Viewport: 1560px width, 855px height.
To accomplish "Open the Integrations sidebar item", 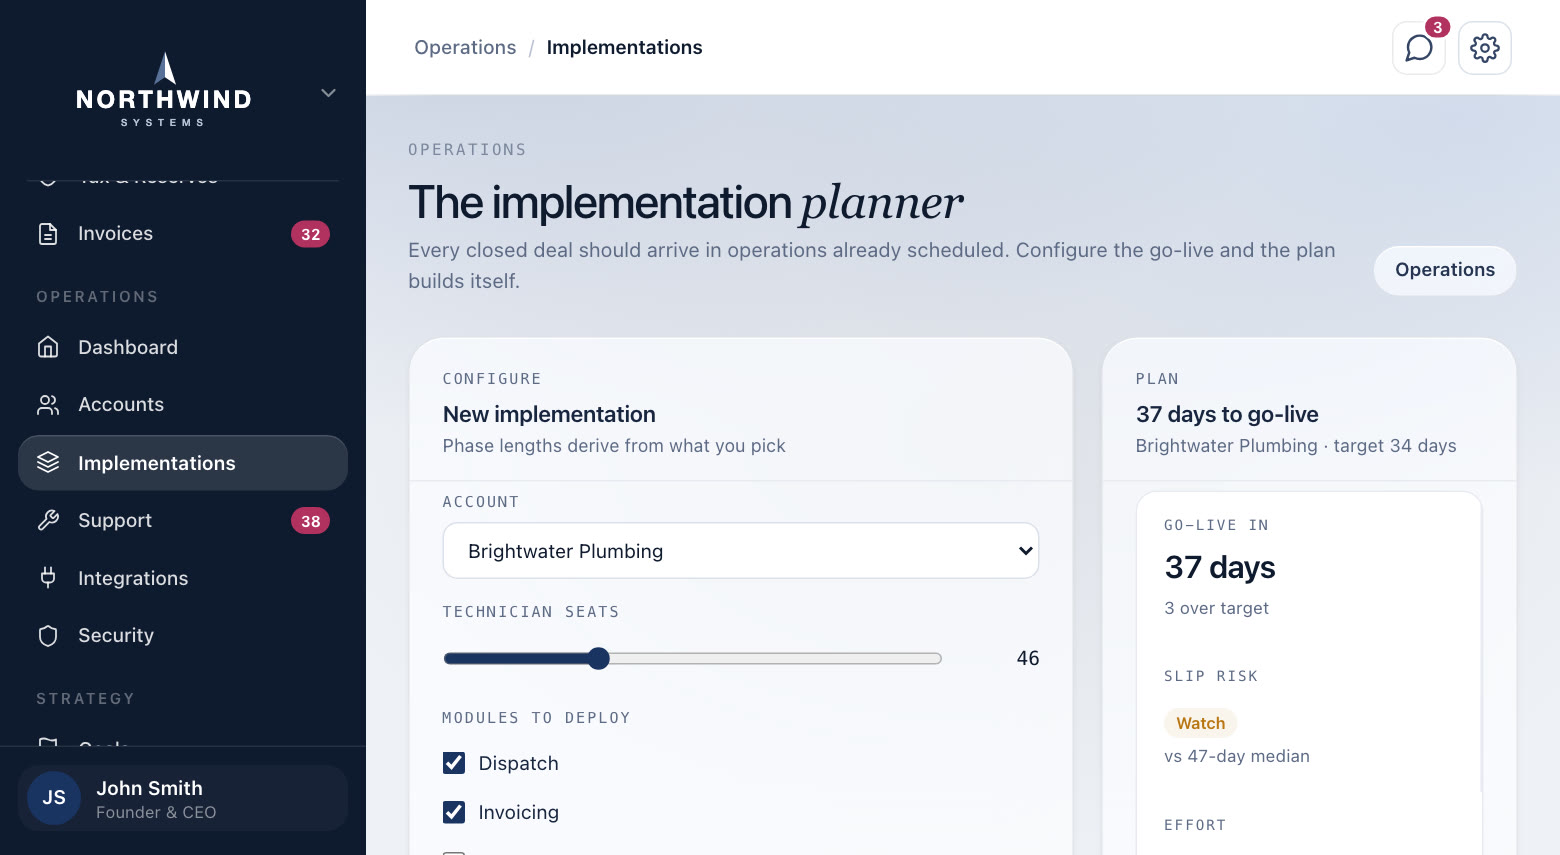I will pyautogui.click(x=183, y=578).
